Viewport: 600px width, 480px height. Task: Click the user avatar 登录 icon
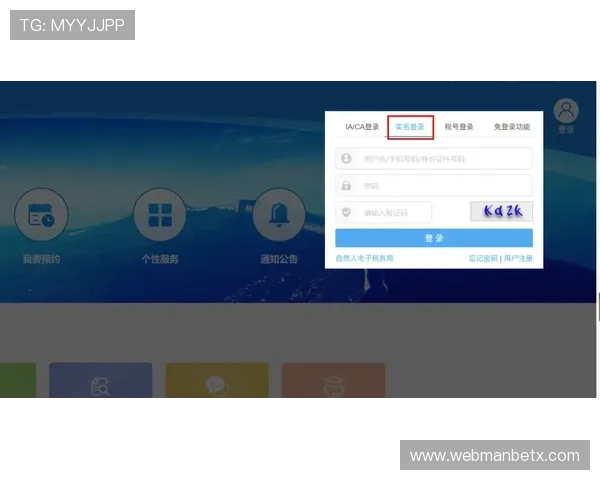(566, 112)
